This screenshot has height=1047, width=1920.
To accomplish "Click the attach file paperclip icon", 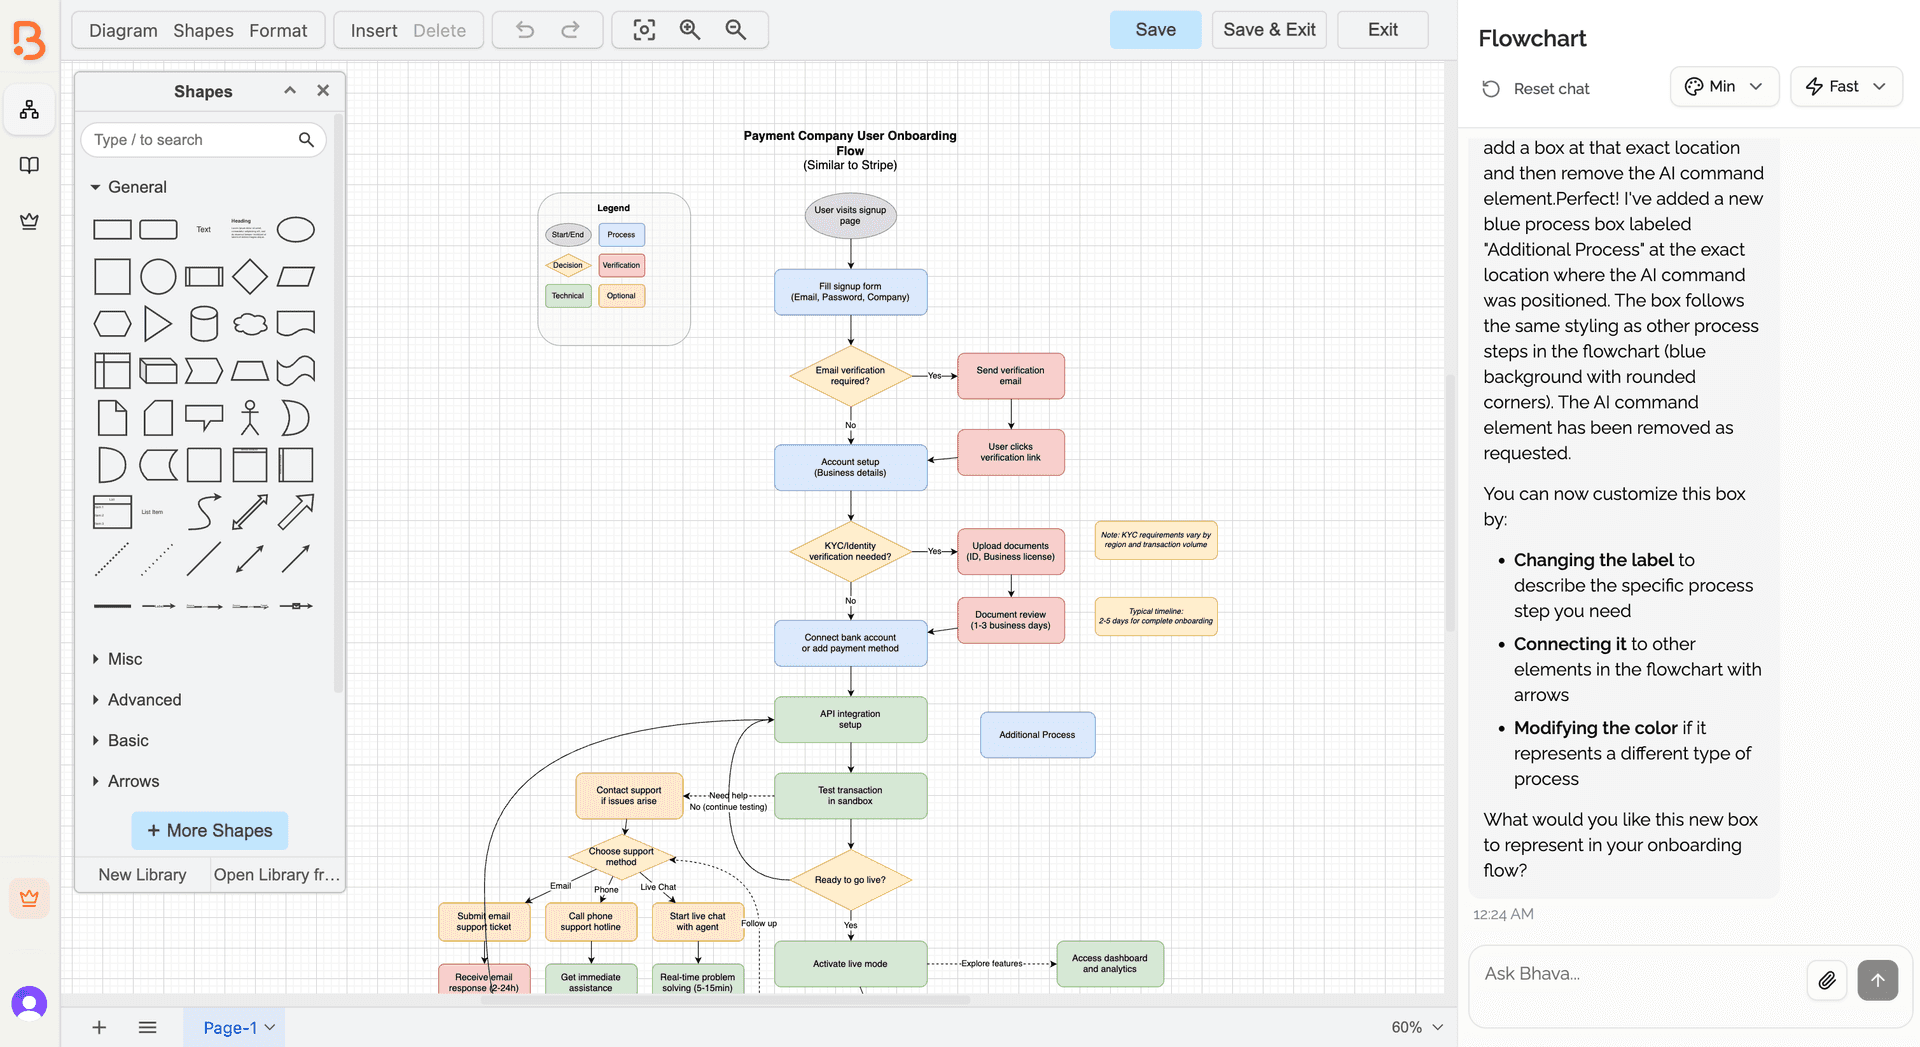I will click(1827, 980).
